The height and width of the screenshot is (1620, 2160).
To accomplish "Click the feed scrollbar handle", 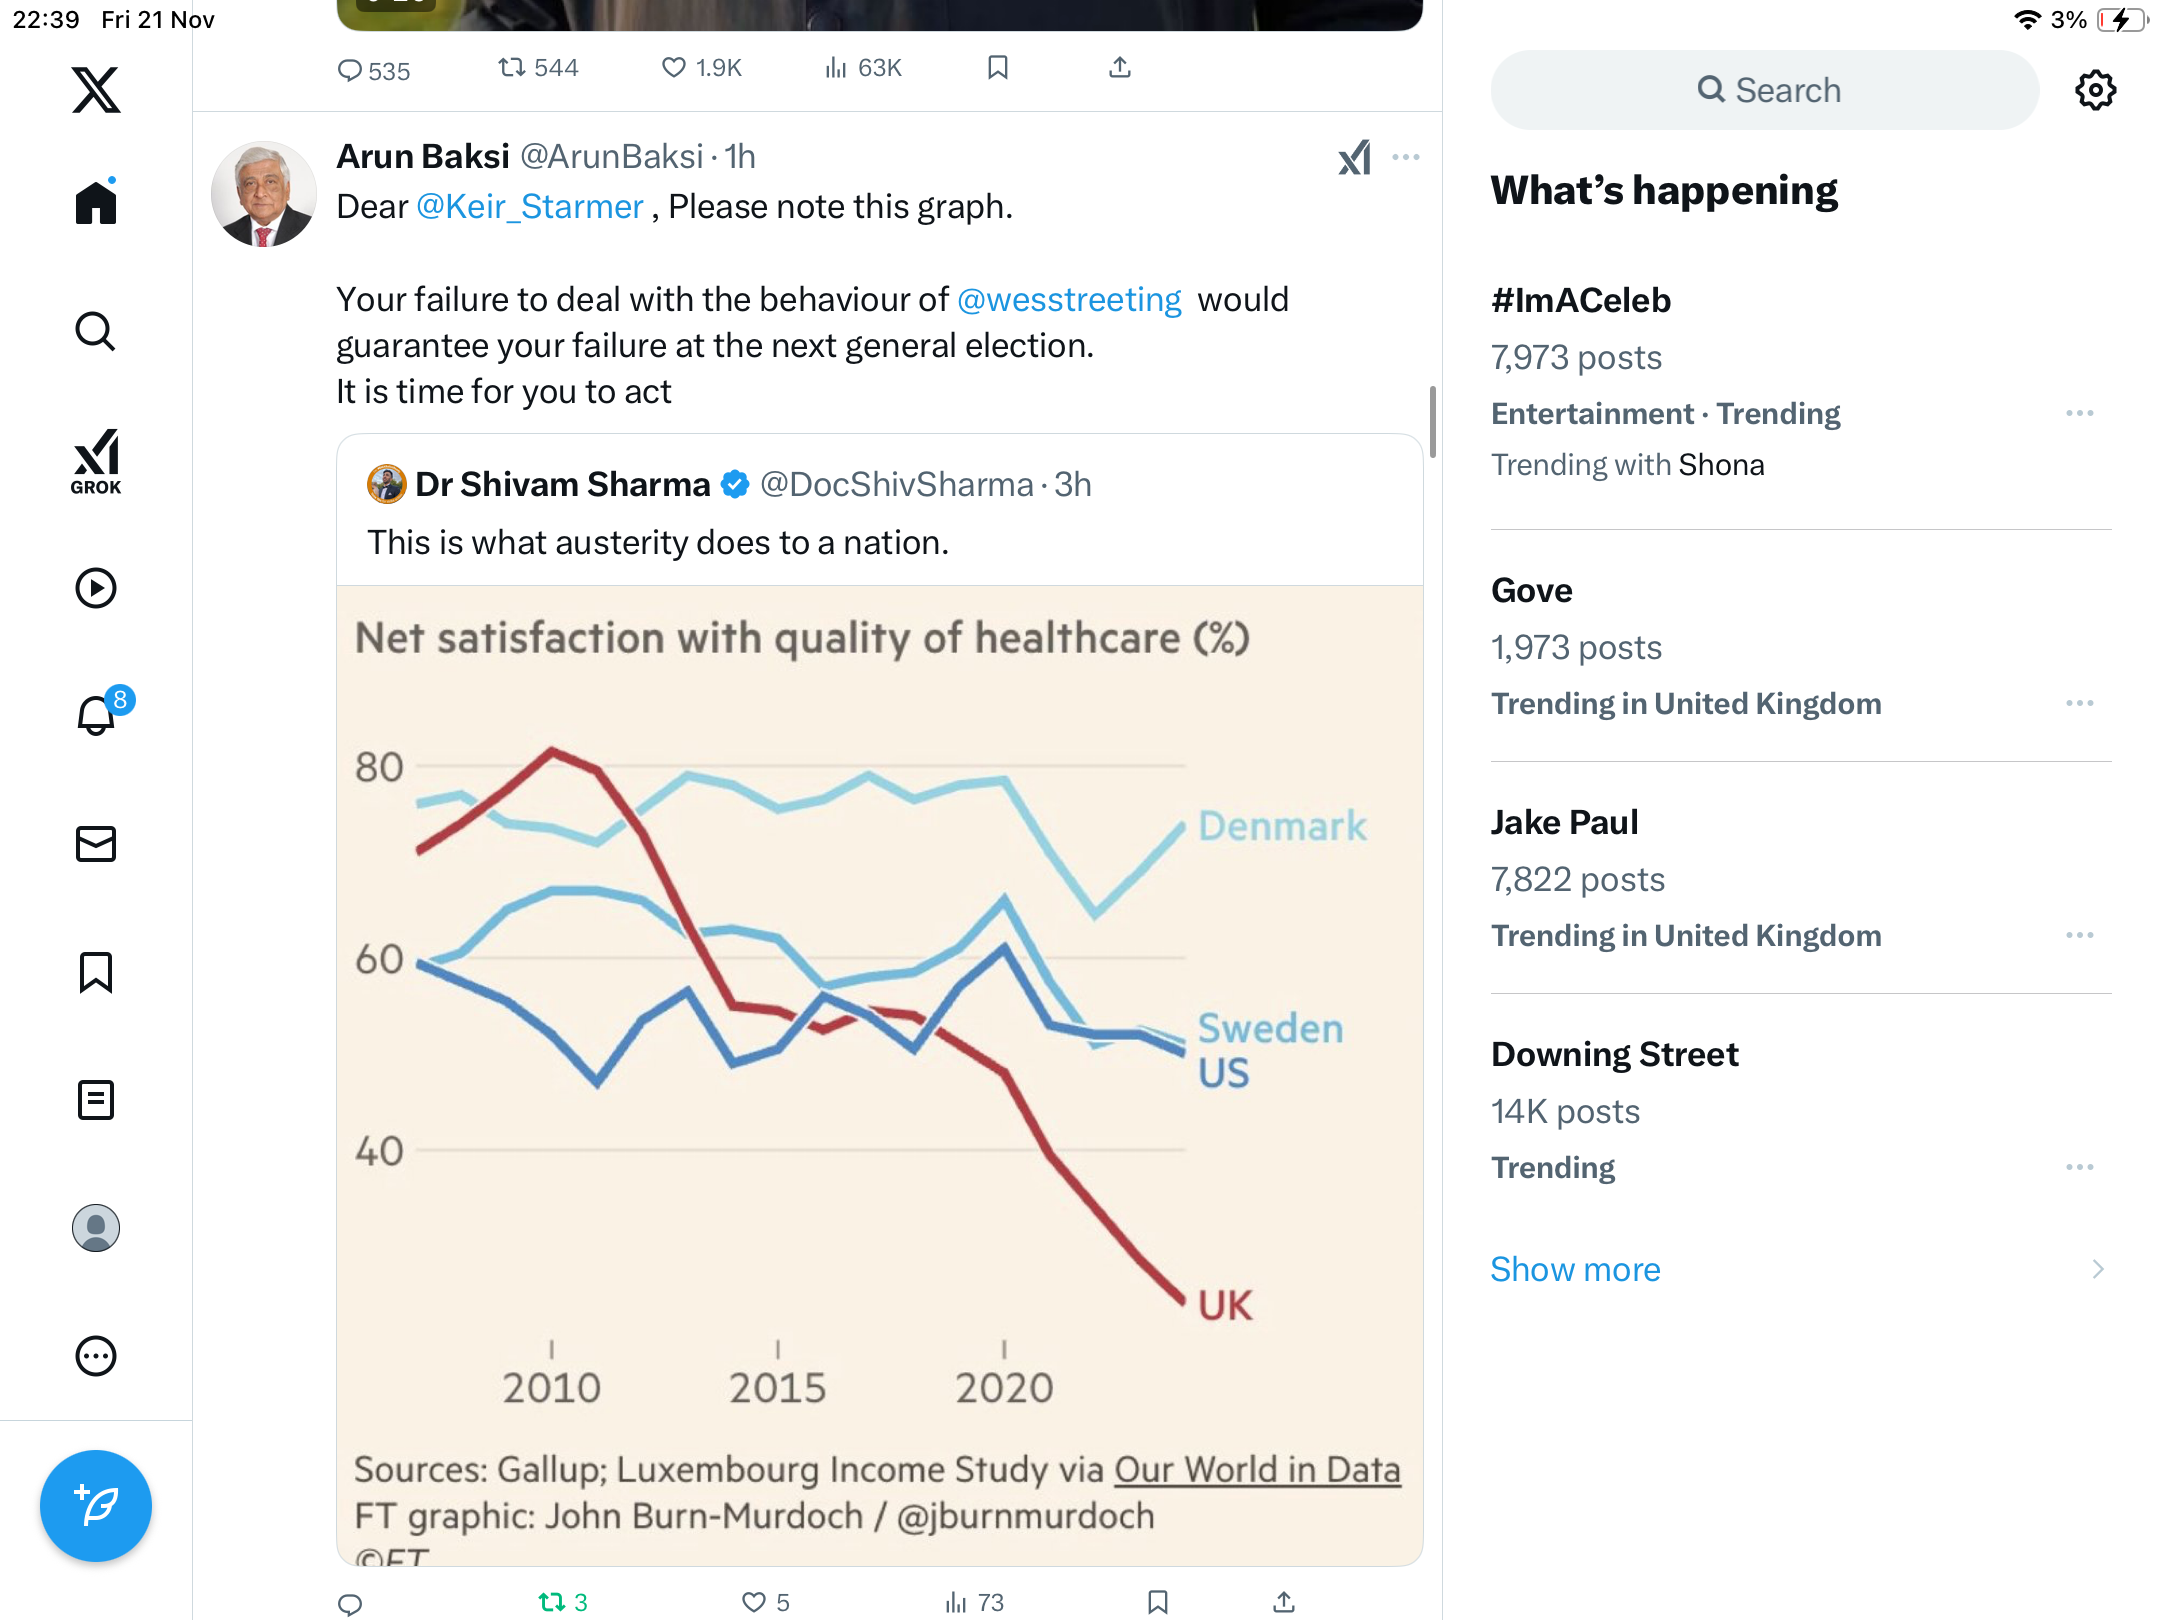I will (x=1433, y=421).
